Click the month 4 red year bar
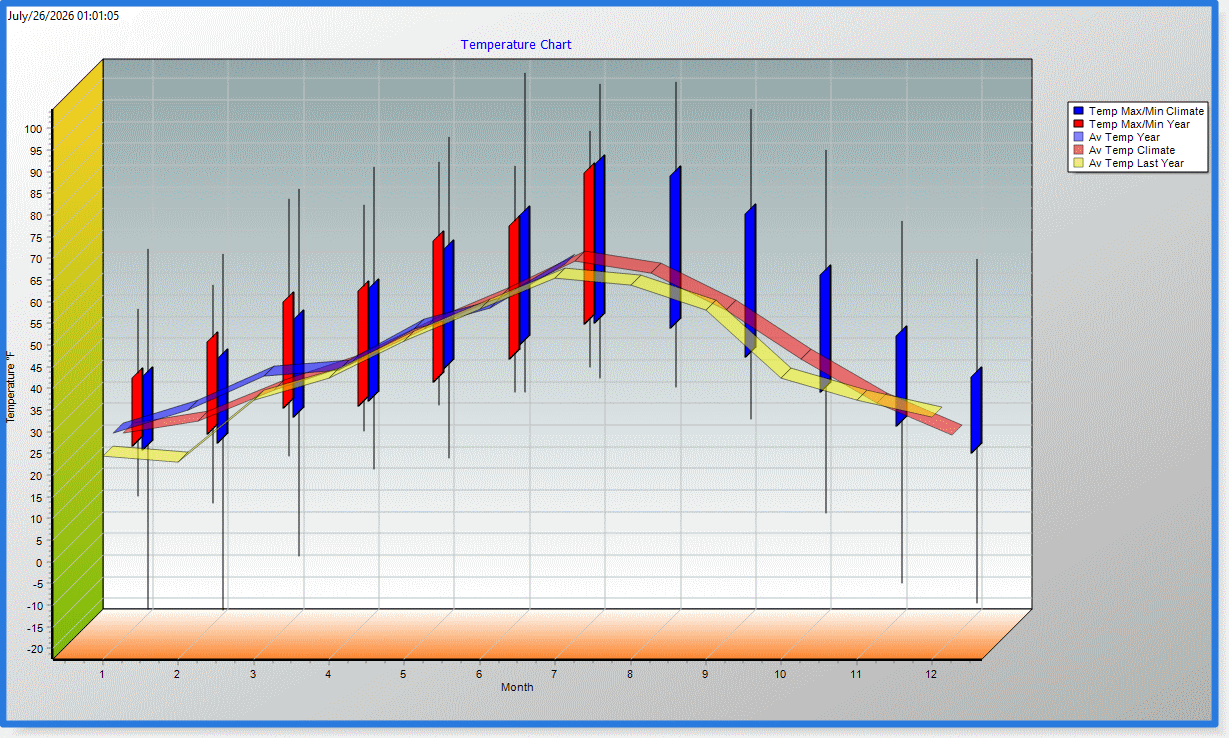Viewport: 1229px width, 738px height. [363, 343]
